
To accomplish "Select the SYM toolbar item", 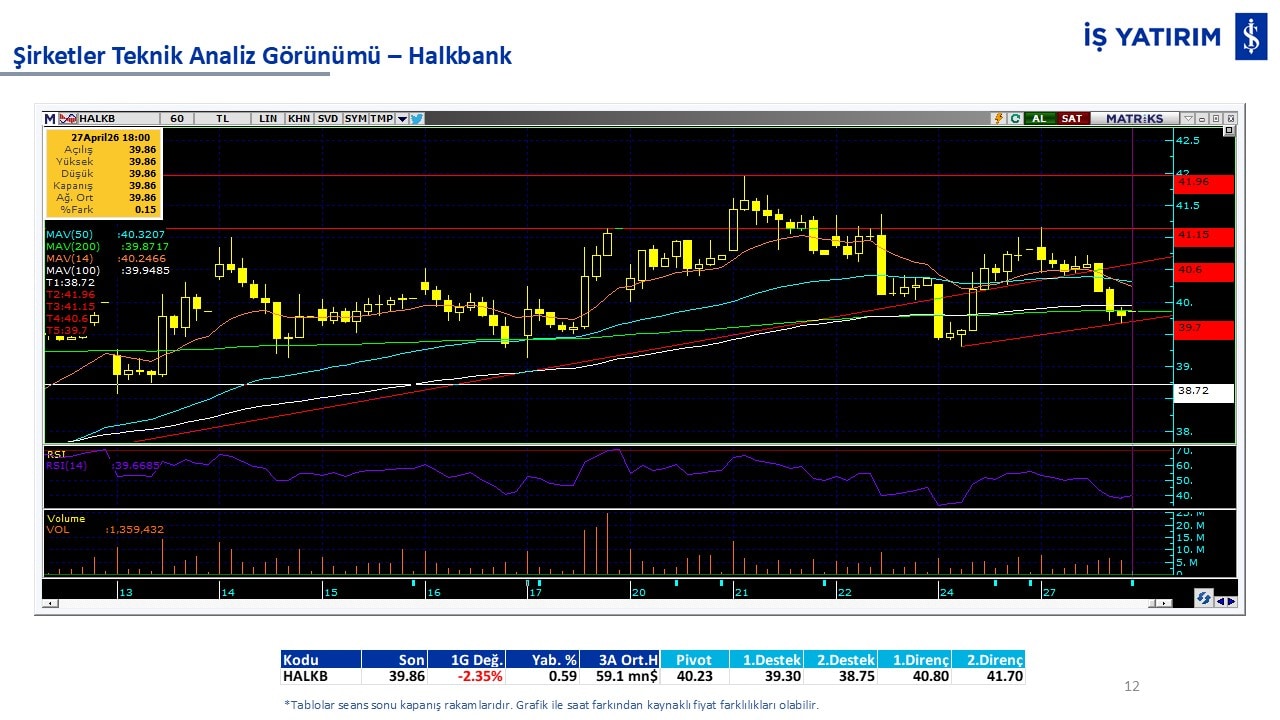I will (355, 118).
